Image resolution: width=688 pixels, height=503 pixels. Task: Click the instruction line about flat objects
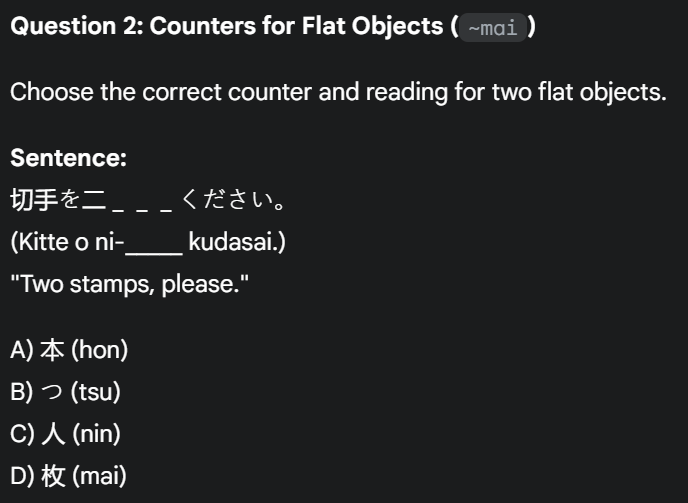tap(338, 92)
